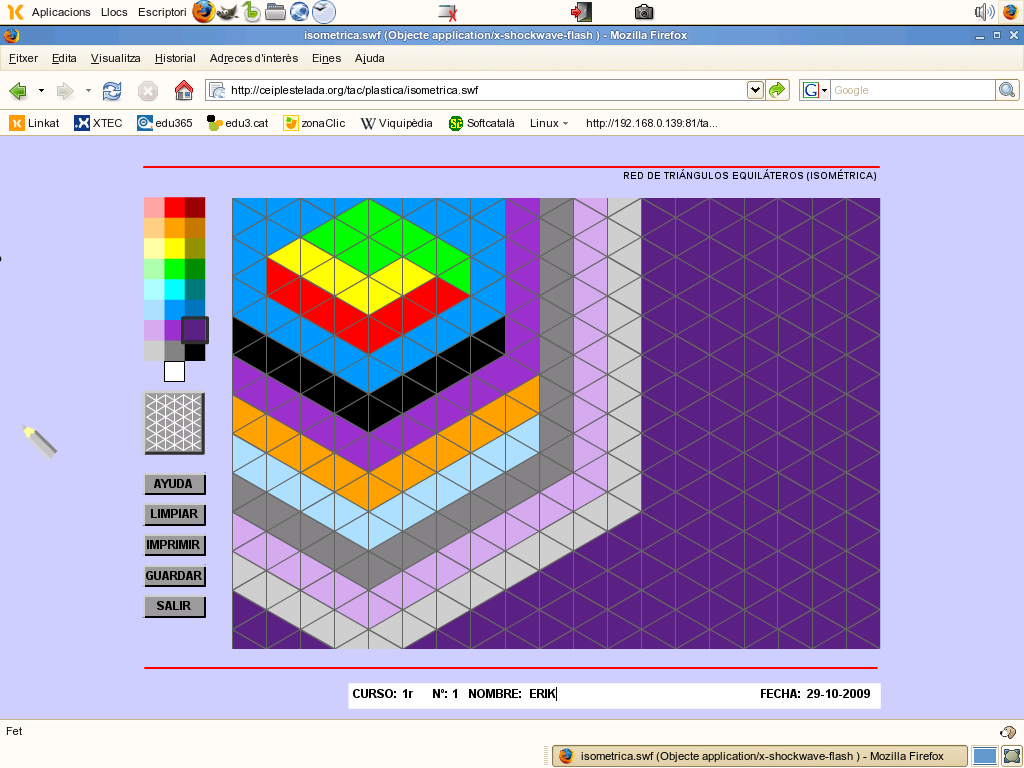Screen dimensions: 1024x768
Task: Click the GUARDAR button
Action: pyautogui.click(x=174, y=575)
